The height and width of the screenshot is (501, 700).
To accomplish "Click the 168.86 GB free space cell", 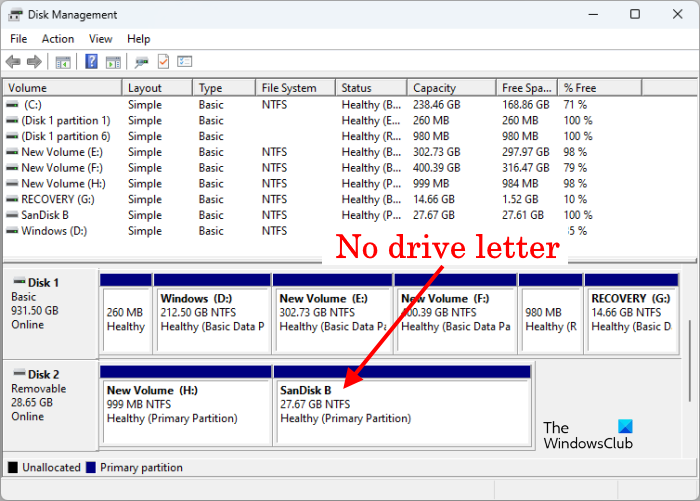I will pyautogui.click(x=525, y=104).
